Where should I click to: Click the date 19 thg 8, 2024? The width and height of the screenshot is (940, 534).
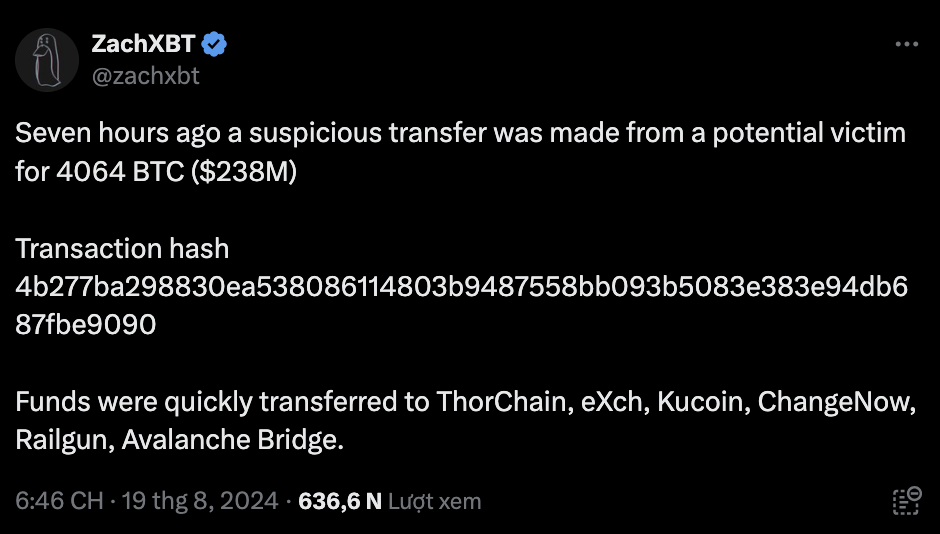200,501
